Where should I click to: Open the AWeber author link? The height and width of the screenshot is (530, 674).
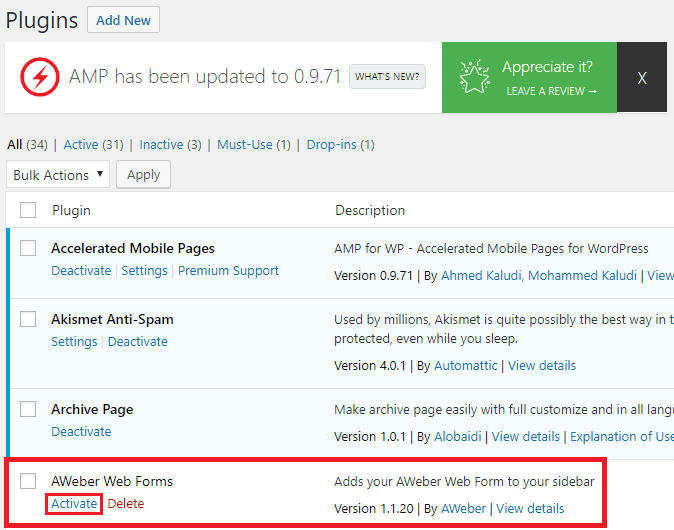coord(463,509)
